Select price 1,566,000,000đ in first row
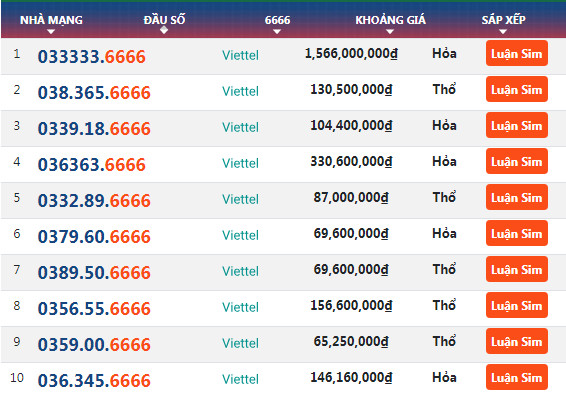The image size is (566, 398). (351, 54)
